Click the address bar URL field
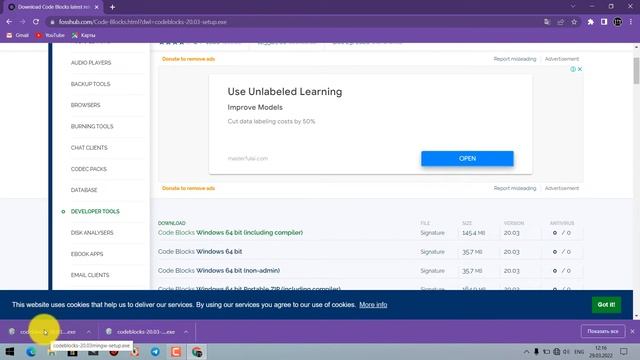The image size is (640, 360). (294, 22)
